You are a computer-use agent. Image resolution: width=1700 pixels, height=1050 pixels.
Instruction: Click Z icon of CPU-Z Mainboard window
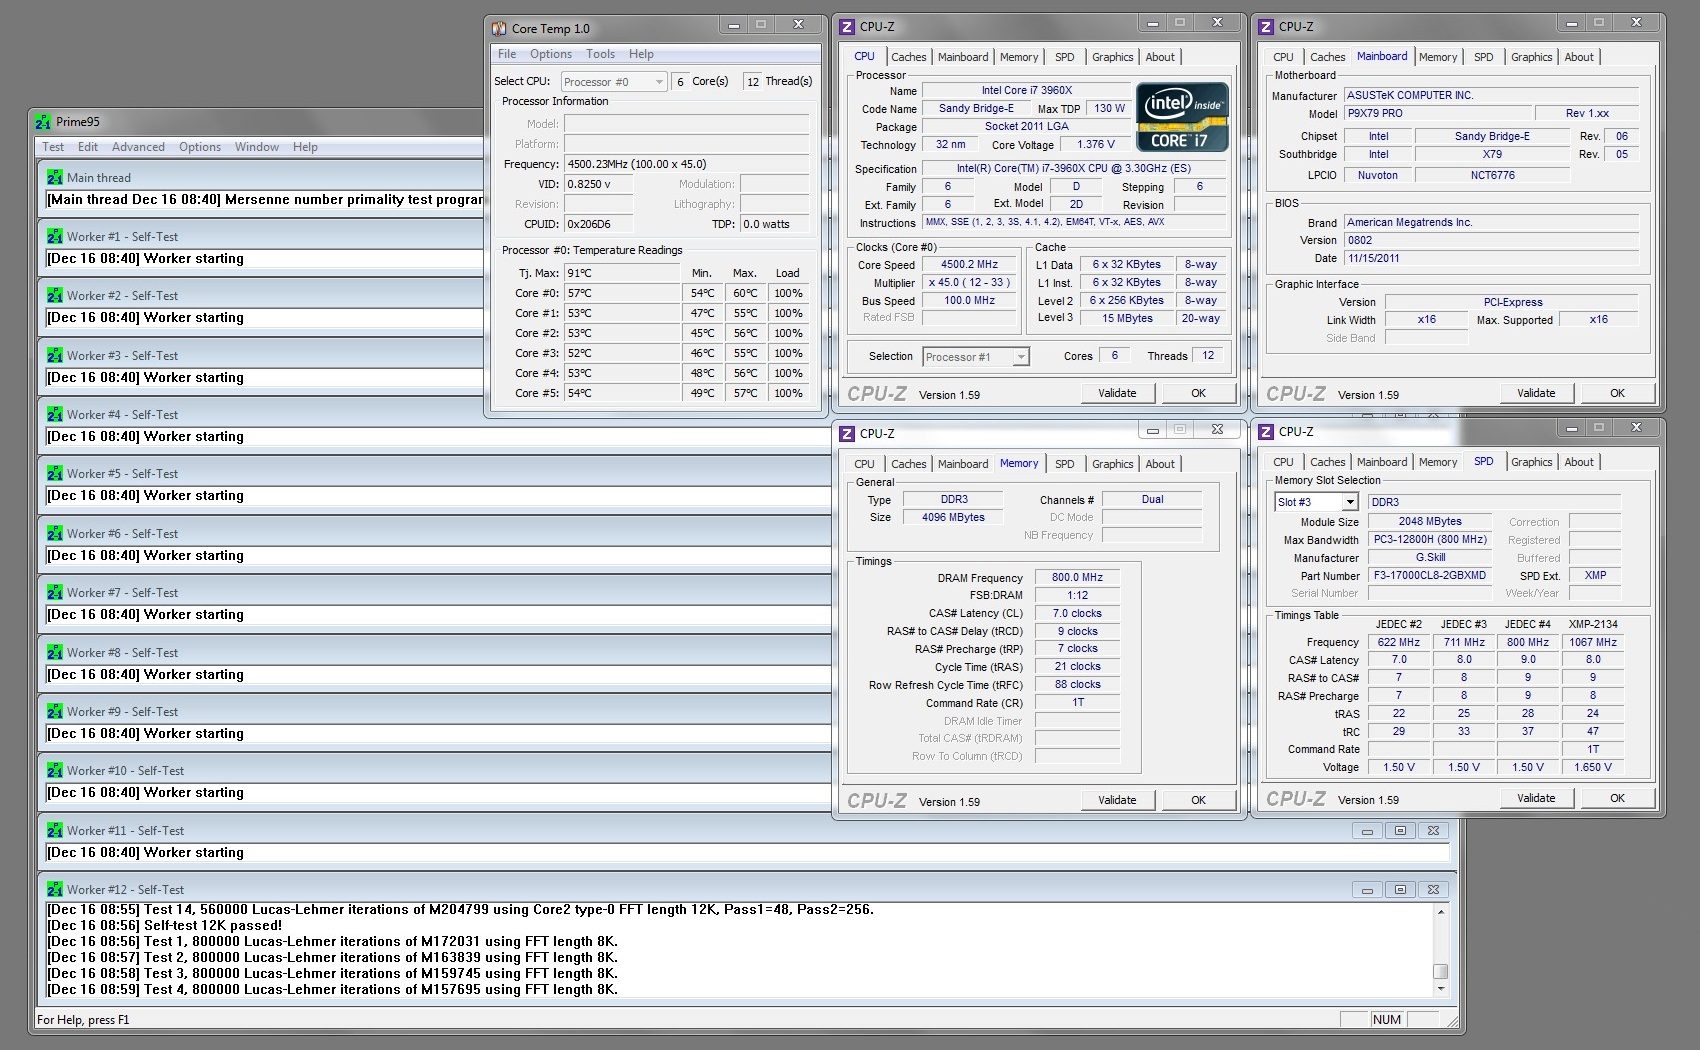(x=1266, y=27)
